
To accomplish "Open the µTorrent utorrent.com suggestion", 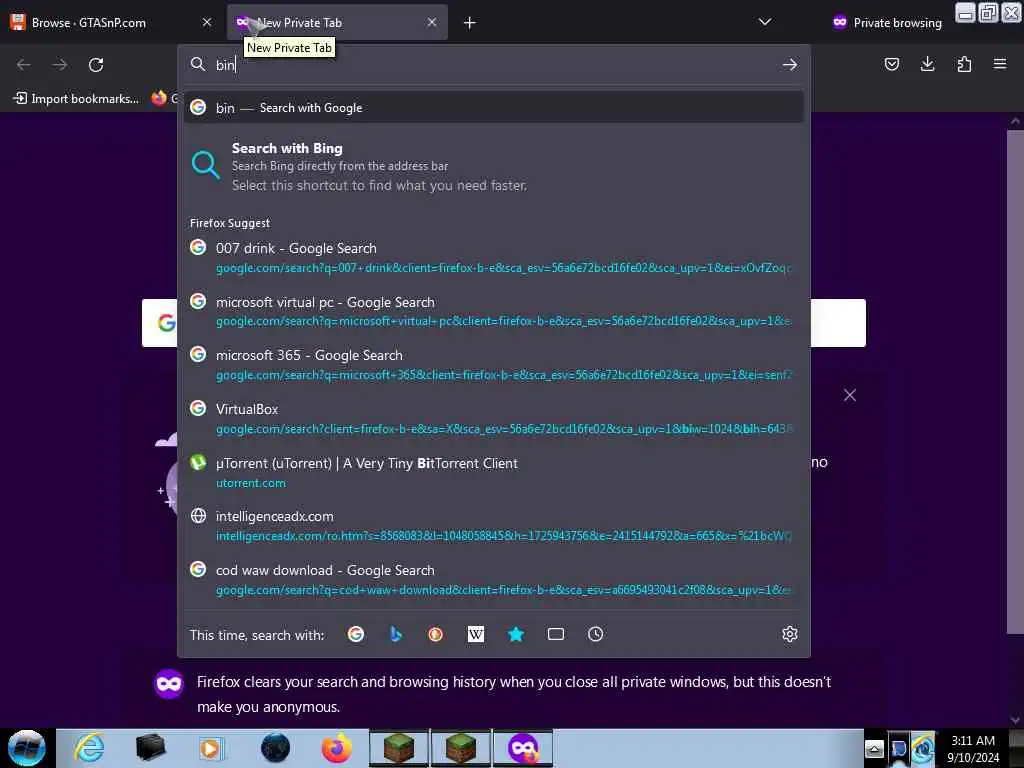I will 493,472.
